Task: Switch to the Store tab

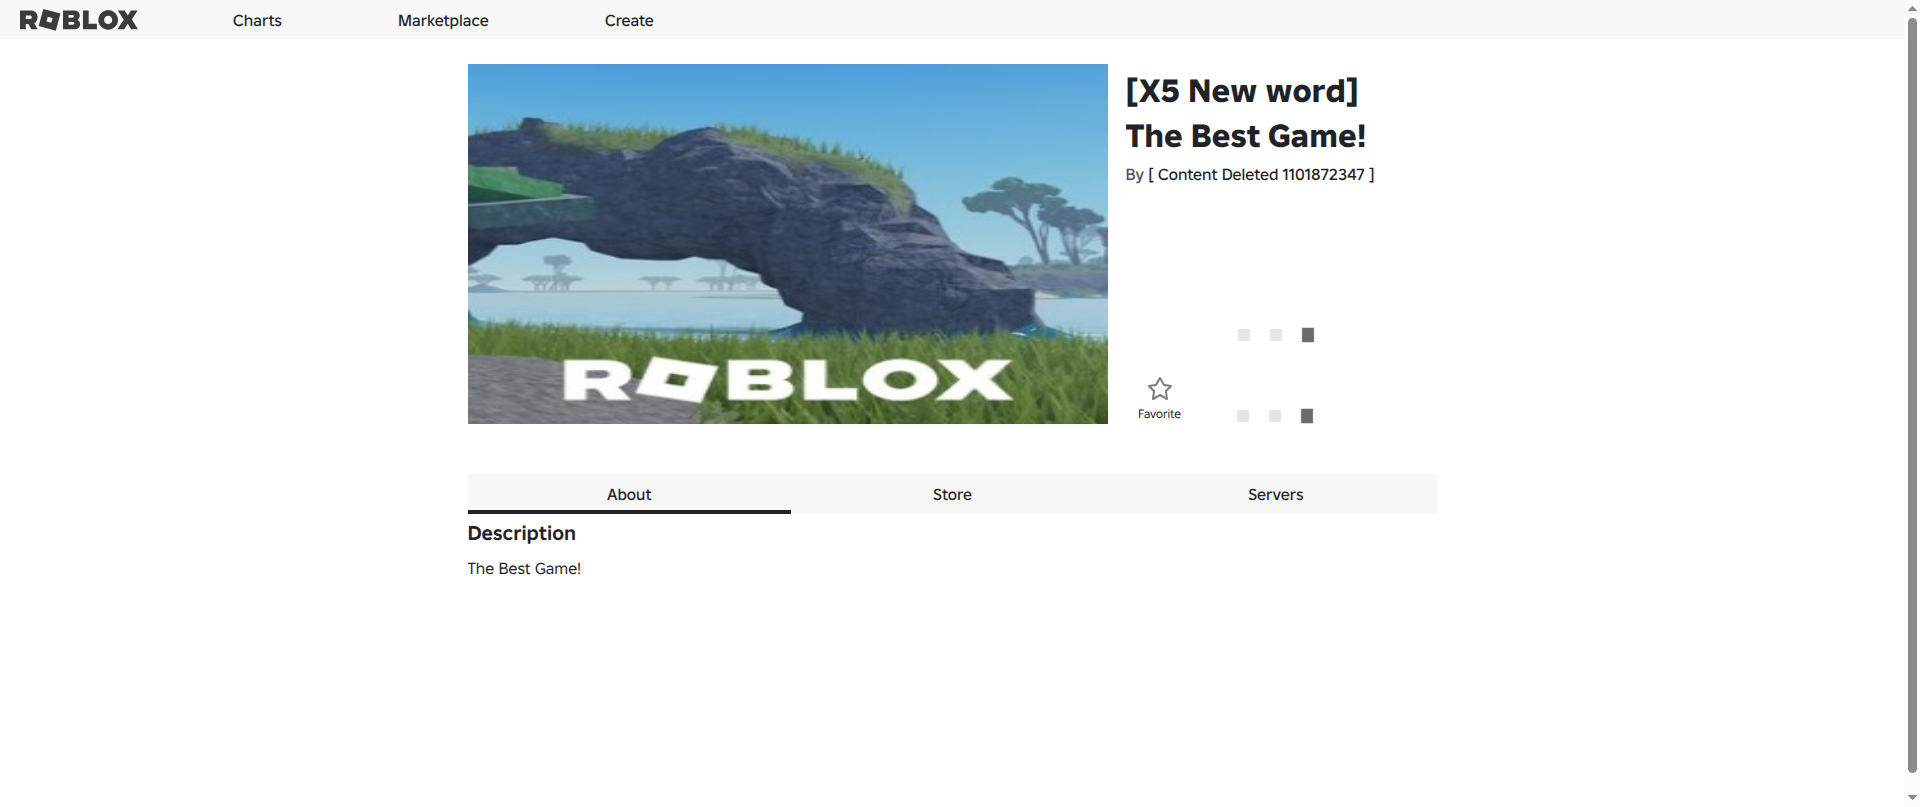Action: pos(952,494)
